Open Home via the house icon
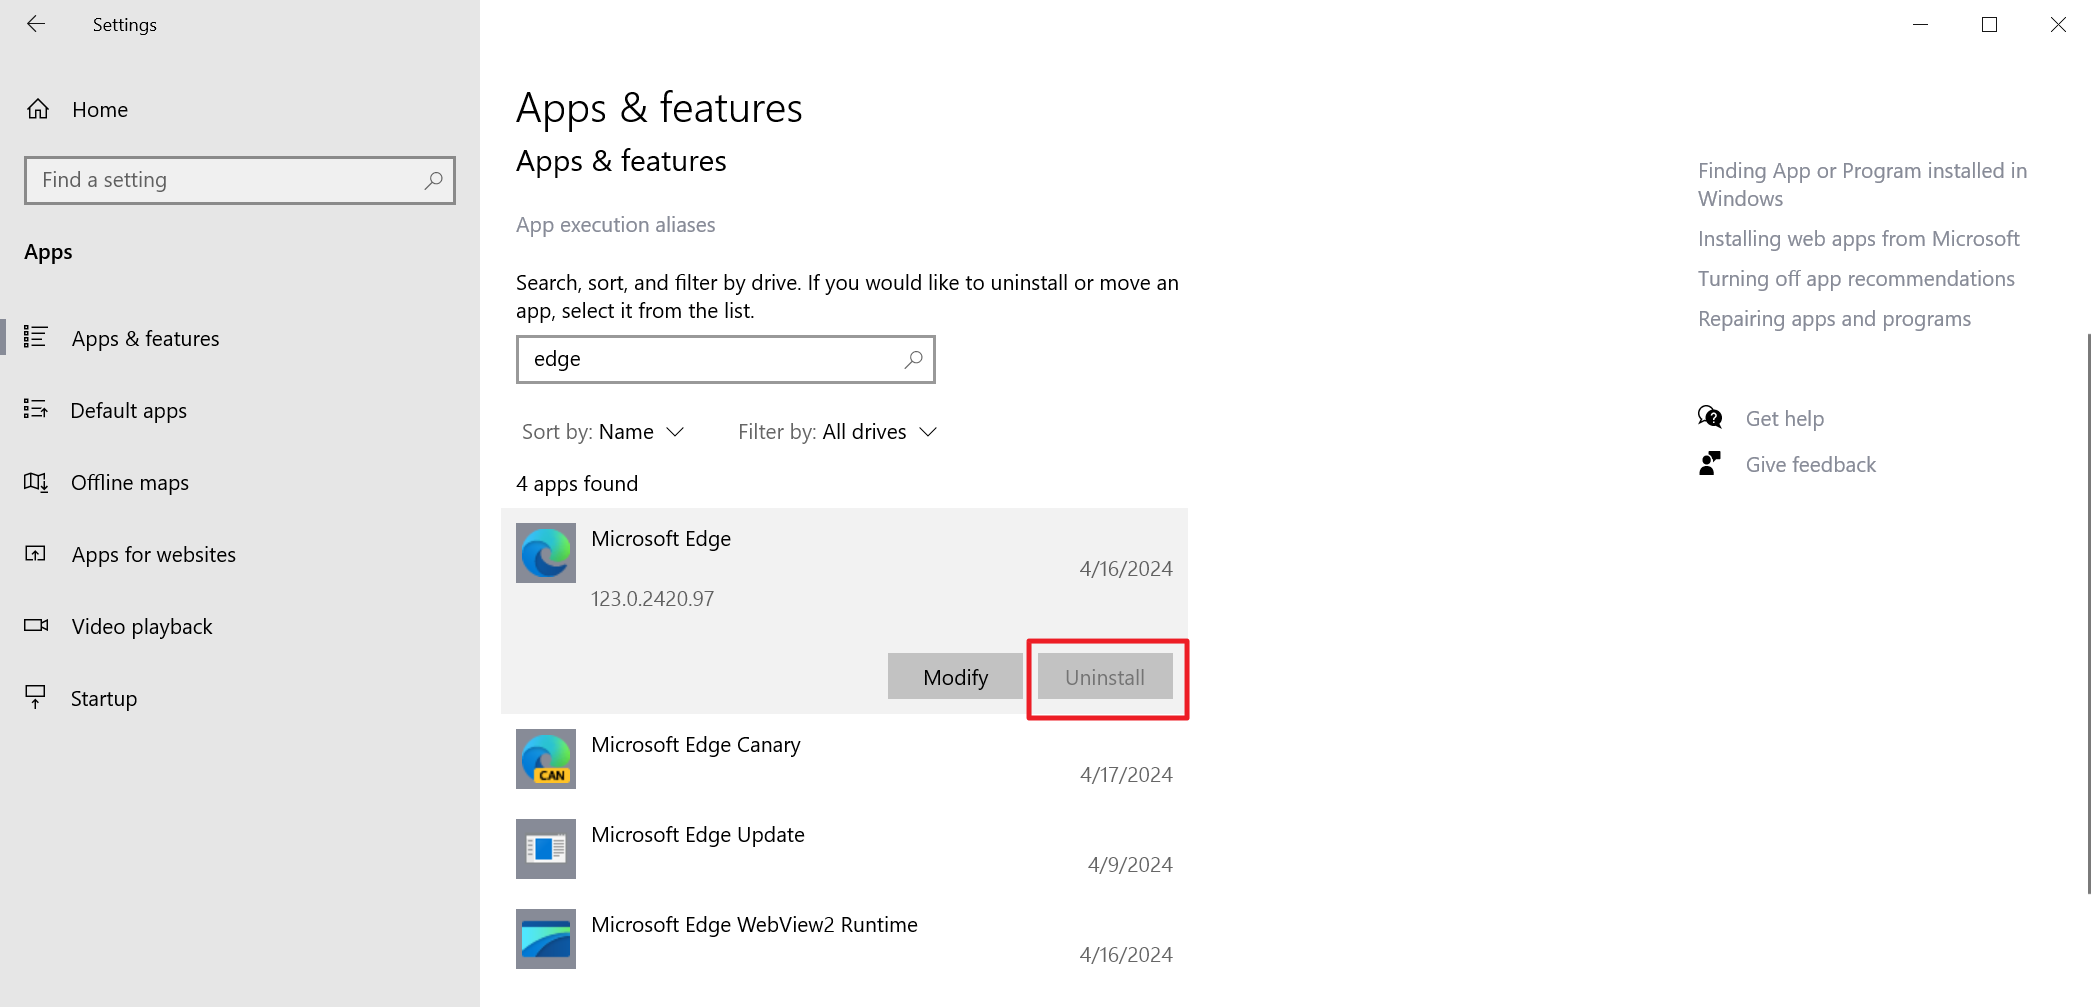This screenshot has height=1007, width=2094. tap(38, 109)
